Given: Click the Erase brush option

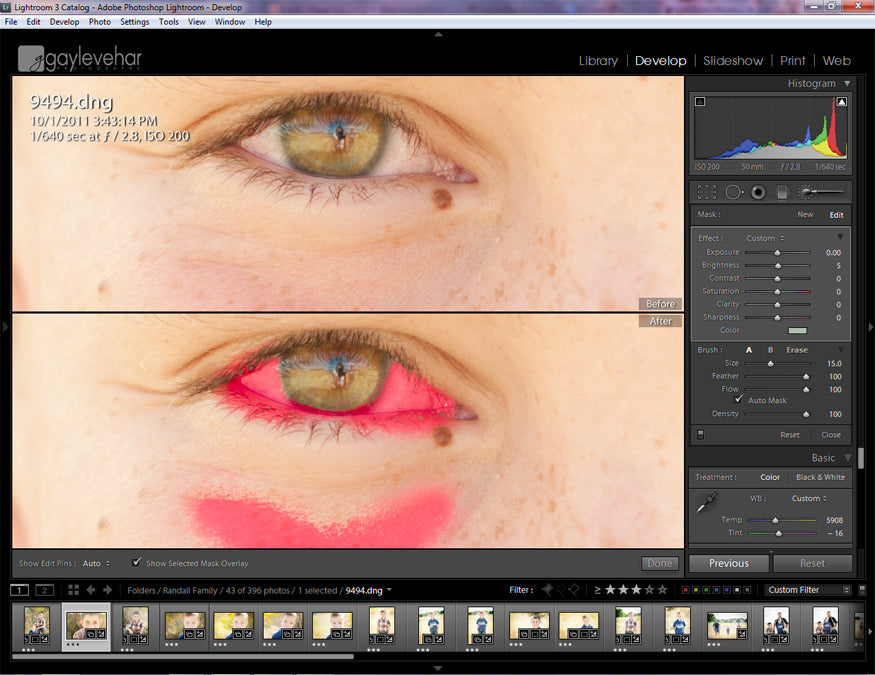Looking at the screenshot, I should coord(796,350).
